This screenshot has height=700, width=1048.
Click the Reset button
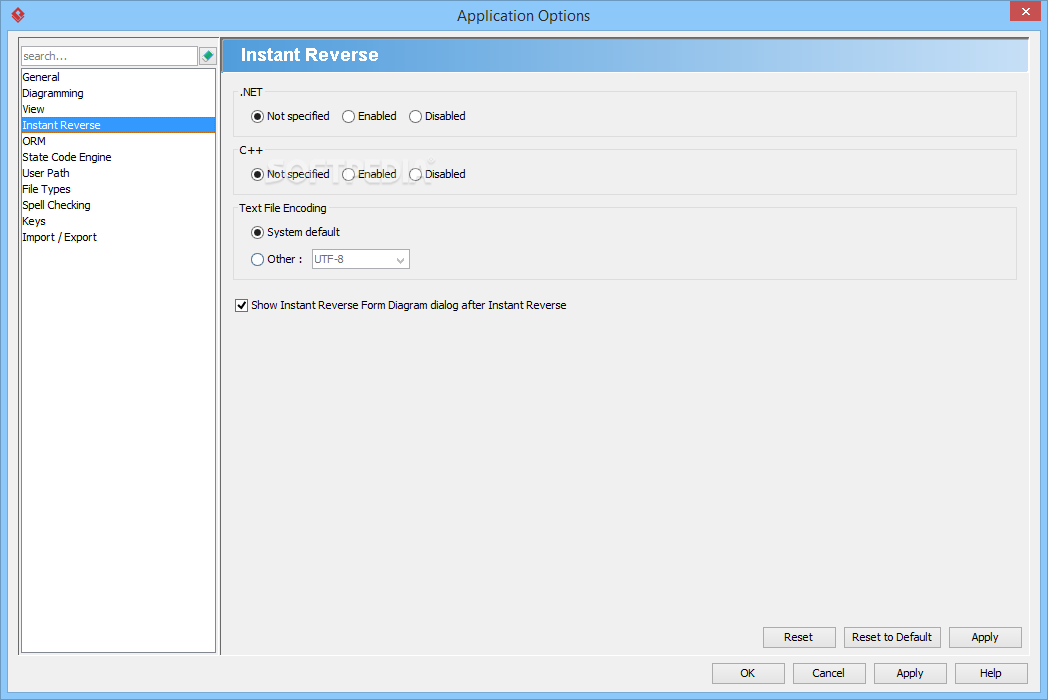[799, 637]
